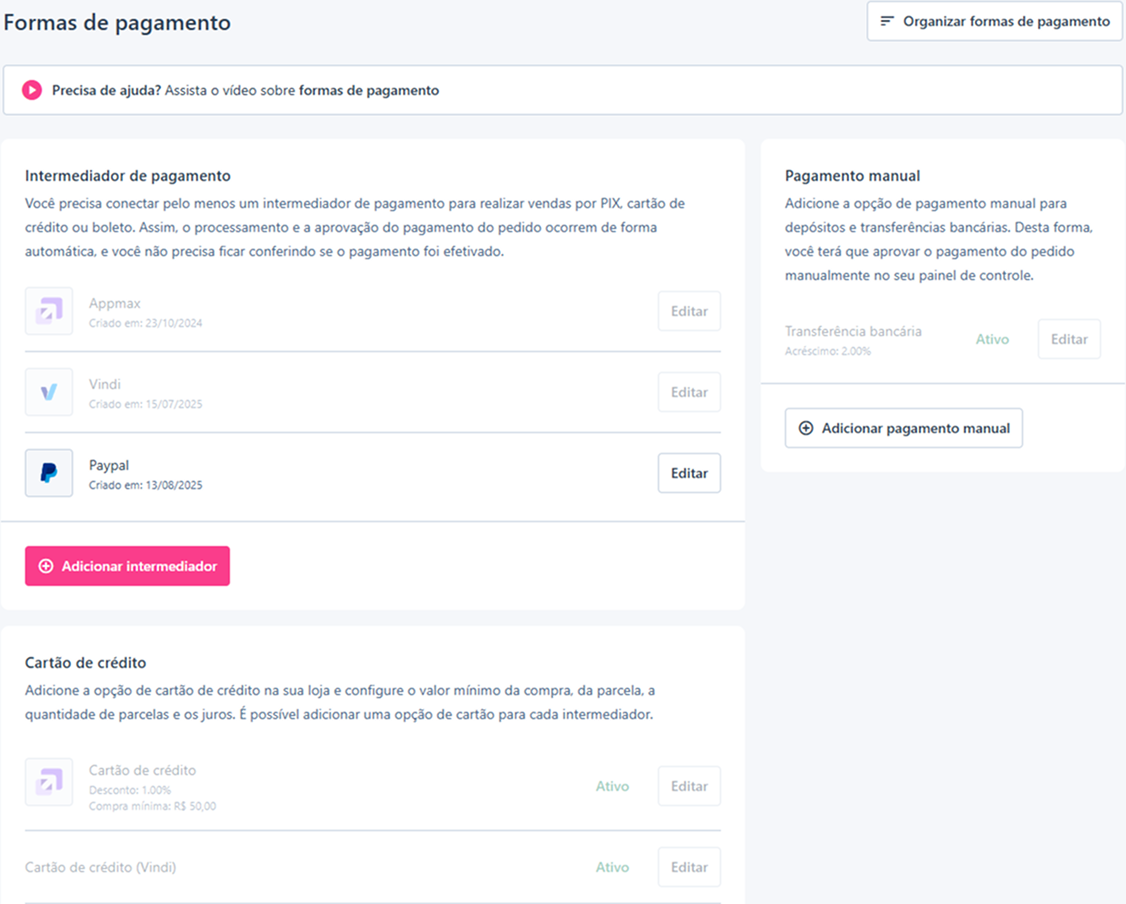Viewport: 1126px width, 904px height.
Task: Edit the Transferência bancária manual payment
Action: pos(1069,339)
